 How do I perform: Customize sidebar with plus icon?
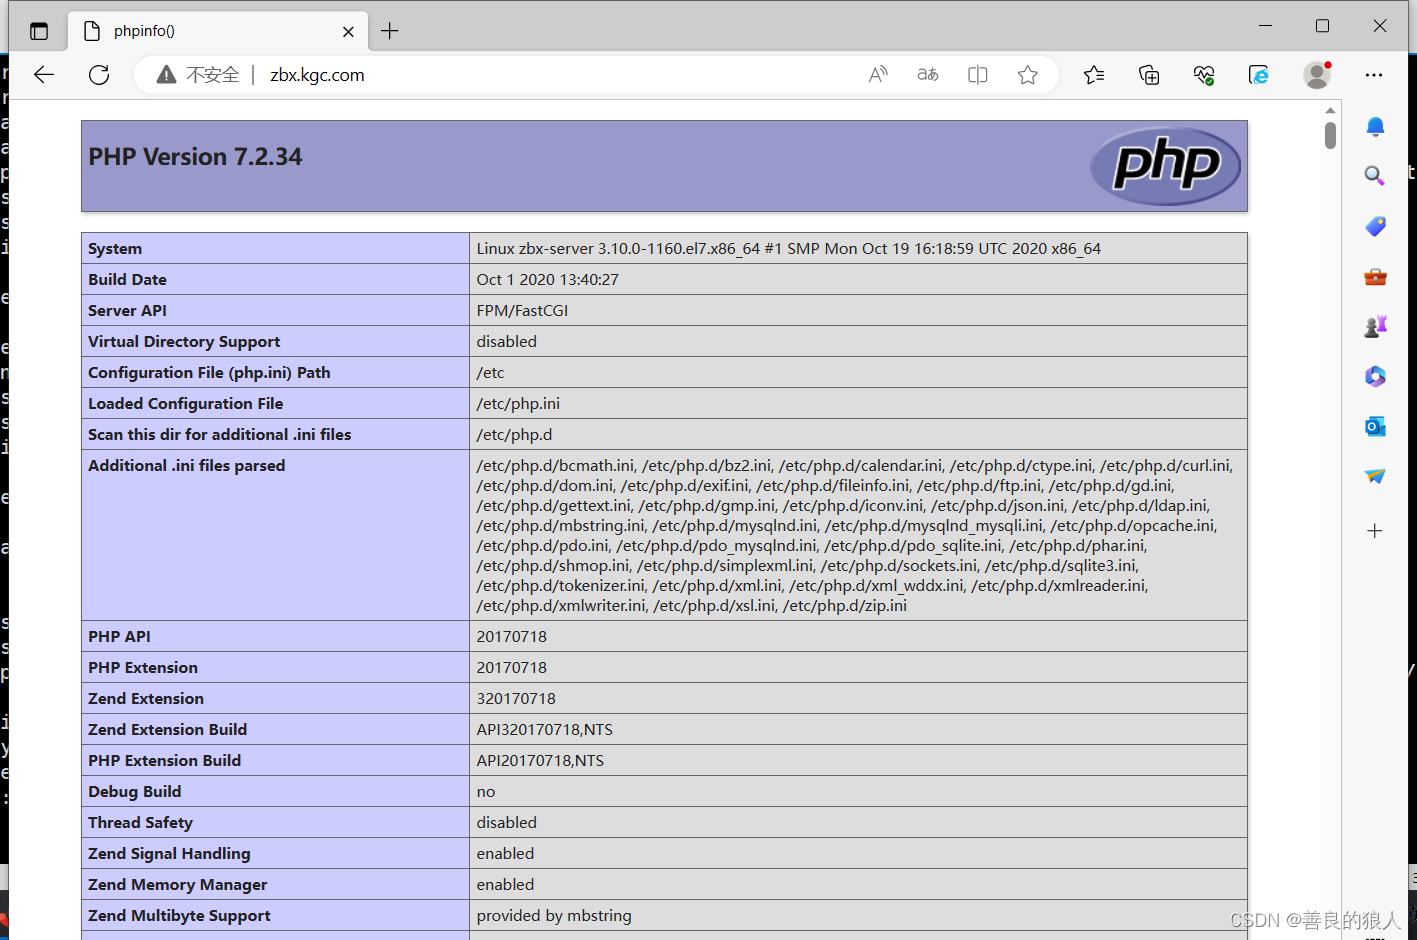click(1375, 531)
